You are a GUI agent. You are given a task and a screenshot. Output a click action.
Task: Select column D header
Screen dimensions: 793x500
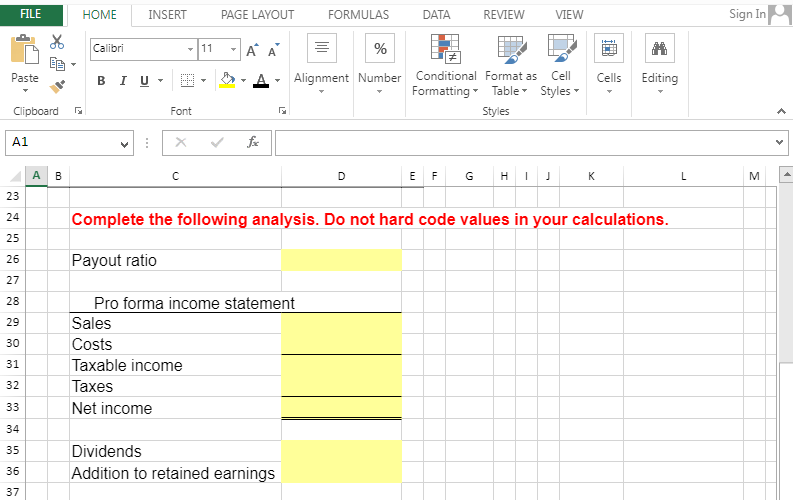tap(341, 176)
